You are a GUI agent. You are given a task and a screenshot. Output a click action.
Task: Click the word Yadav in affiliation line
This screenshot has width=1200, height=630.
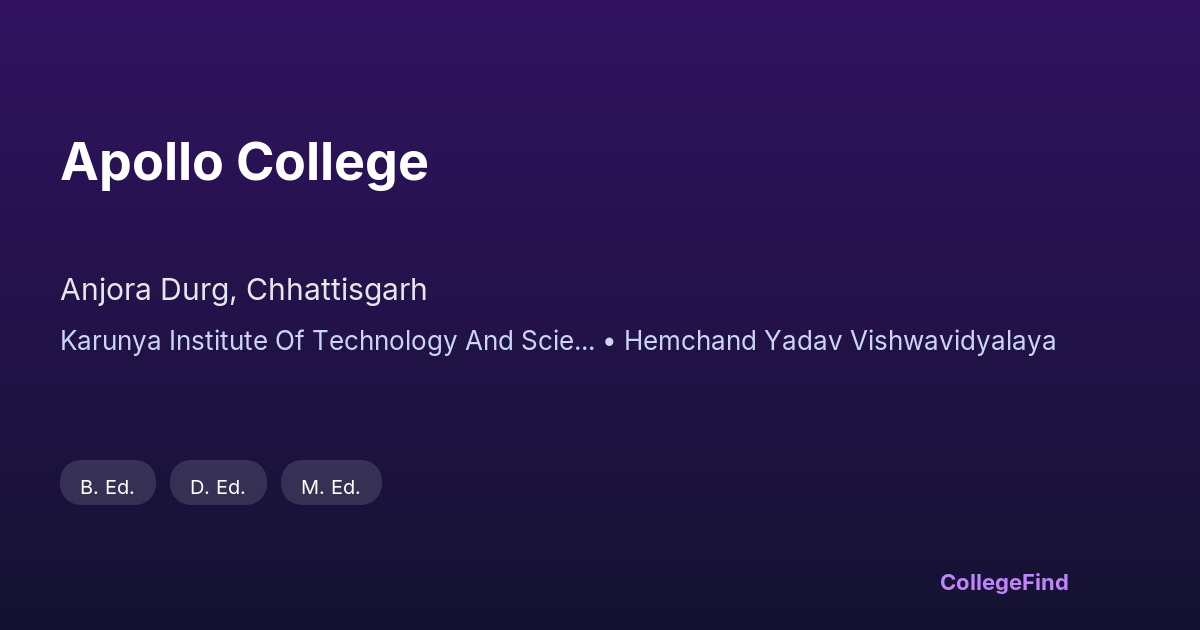coord(803,341)
